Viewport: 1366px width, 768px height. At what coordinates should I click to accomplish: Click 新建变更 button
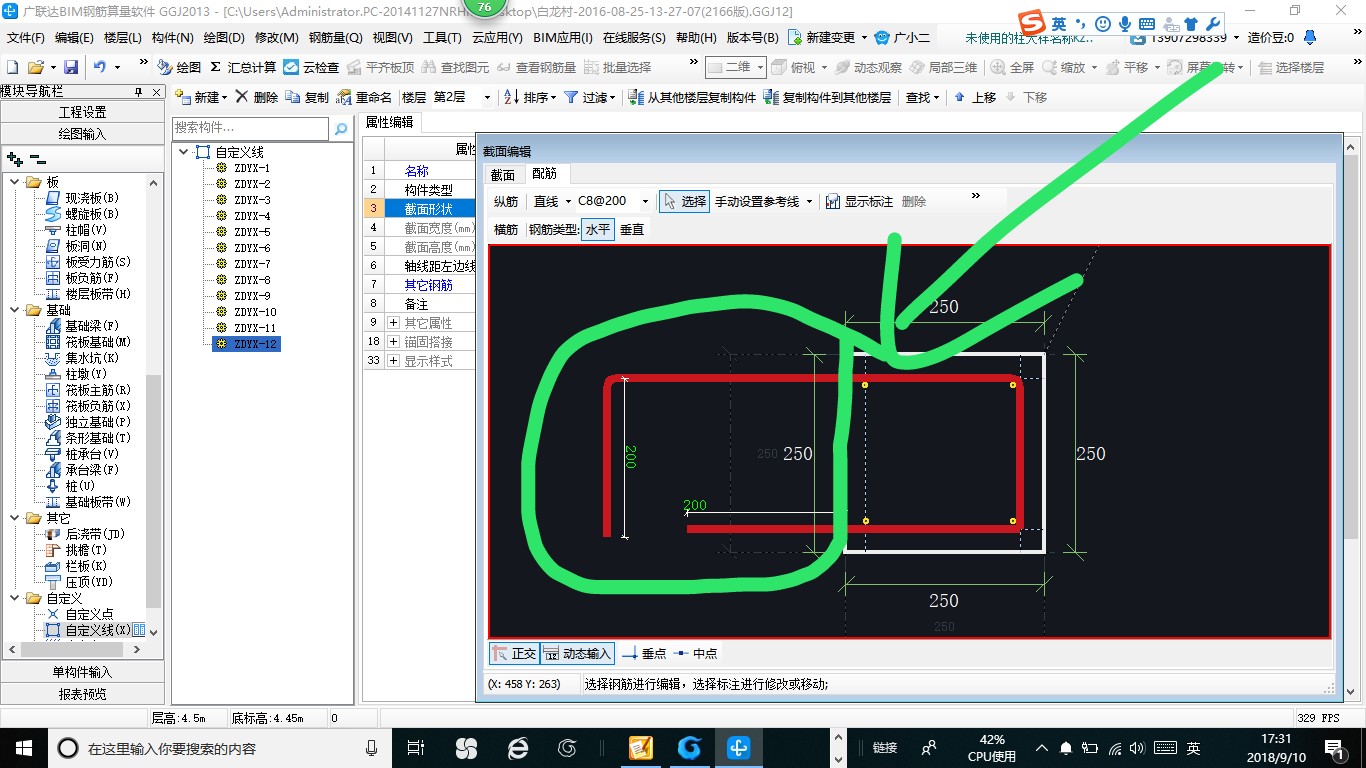coord(829,37)
